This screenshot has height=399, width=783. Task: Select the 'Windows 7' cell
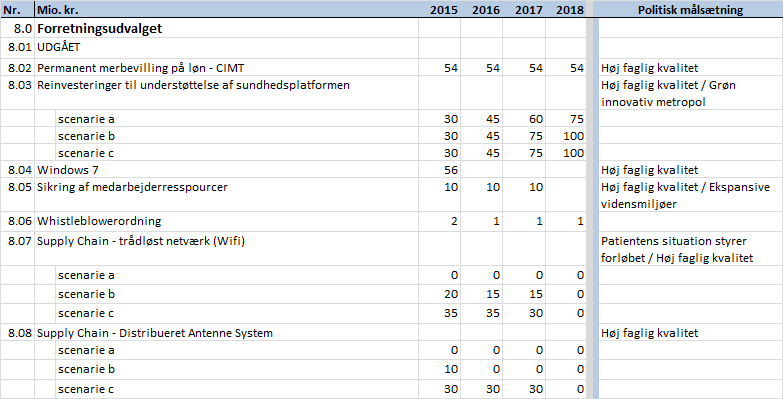(226, 170)
